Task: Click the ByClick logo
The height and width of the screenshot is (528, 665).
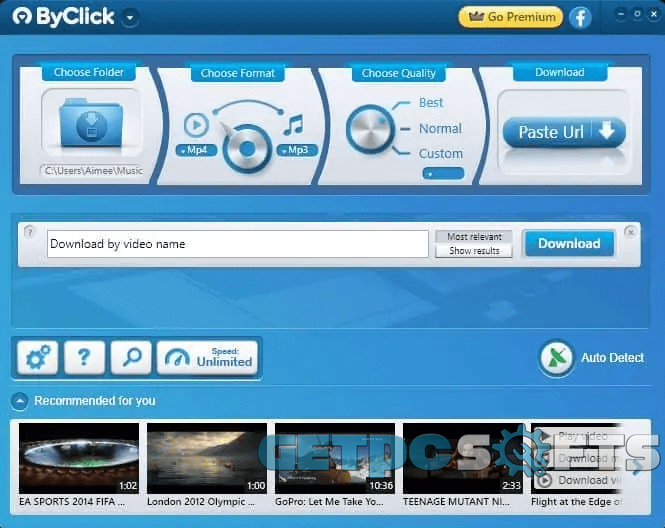Action: [63, 17]
